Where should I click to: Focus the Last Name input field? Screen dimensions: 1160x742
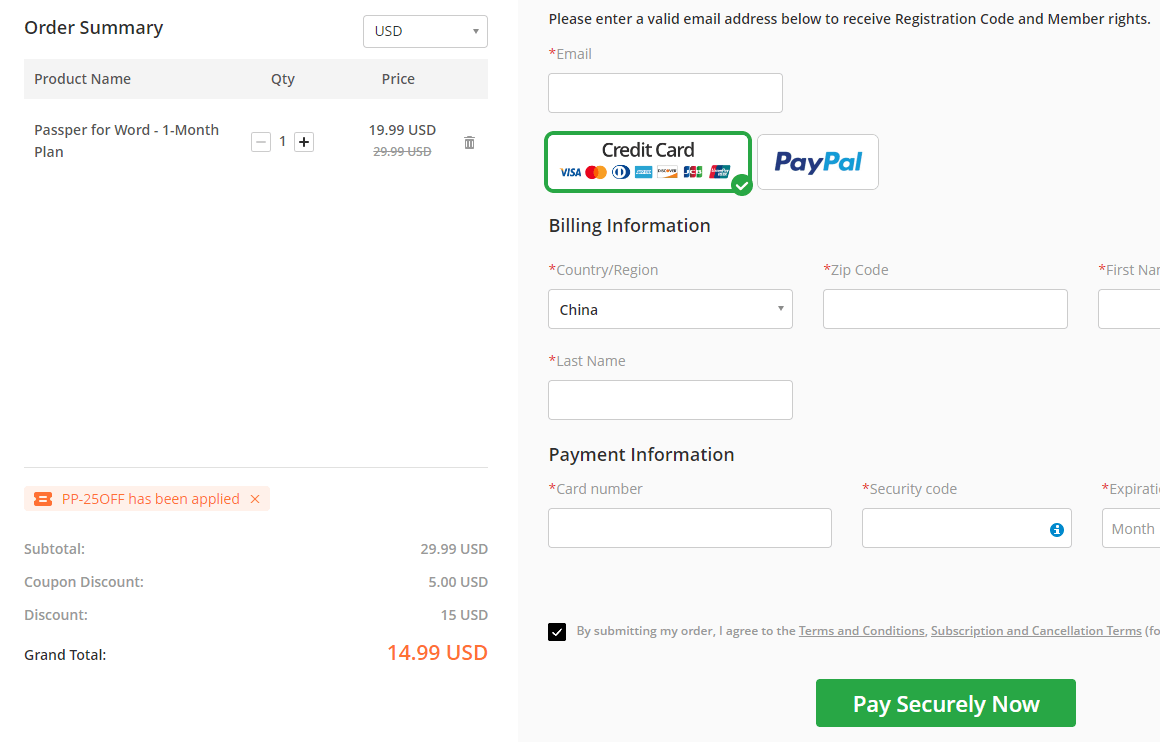tap(670, 400)
